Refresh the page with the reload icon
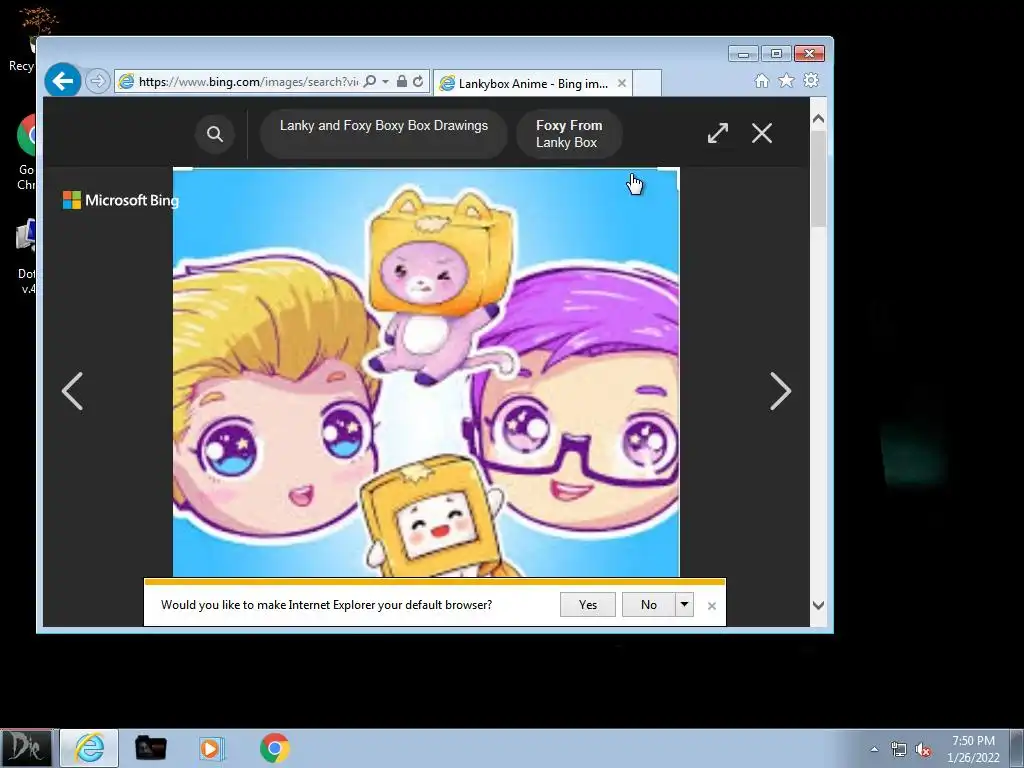 point(418,81)
